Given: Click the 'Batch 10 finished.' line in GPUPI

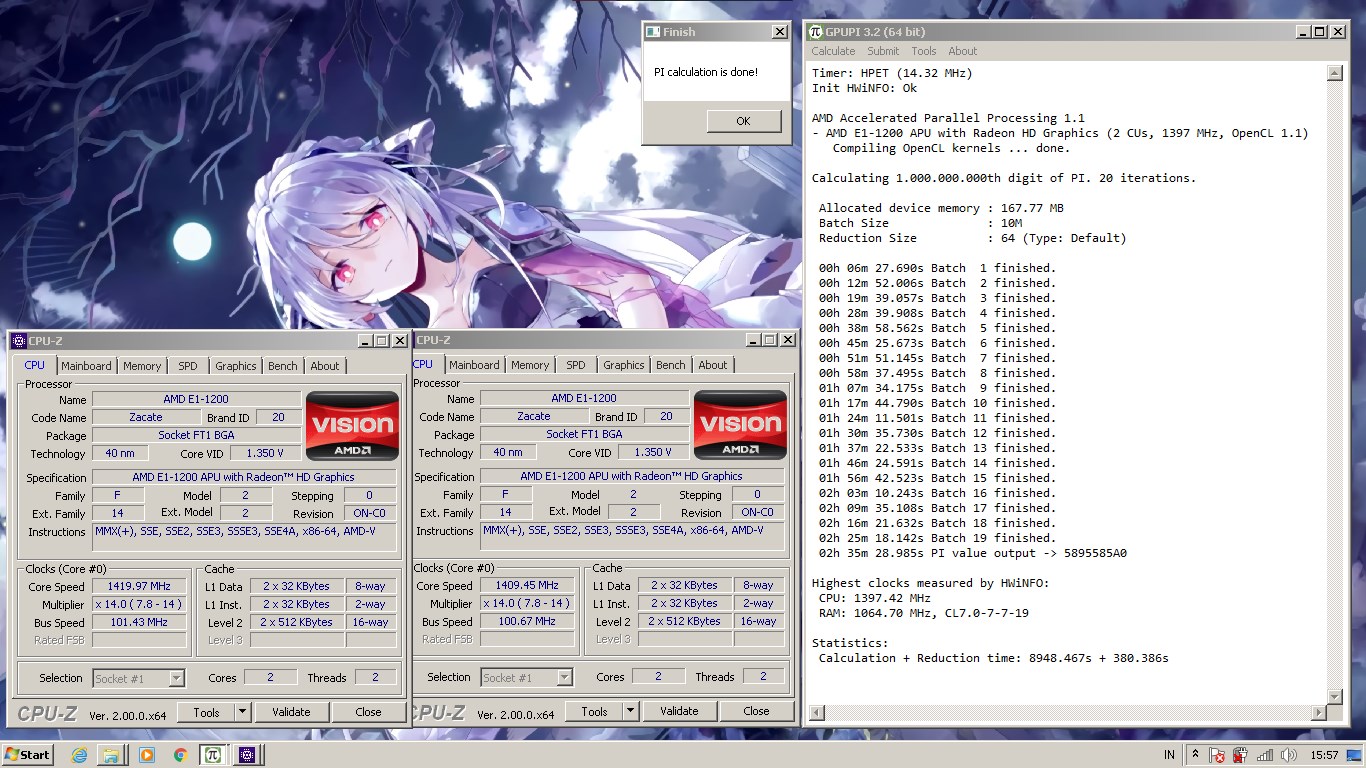Looking at the screenshot, I should click(x=937, y=403).
